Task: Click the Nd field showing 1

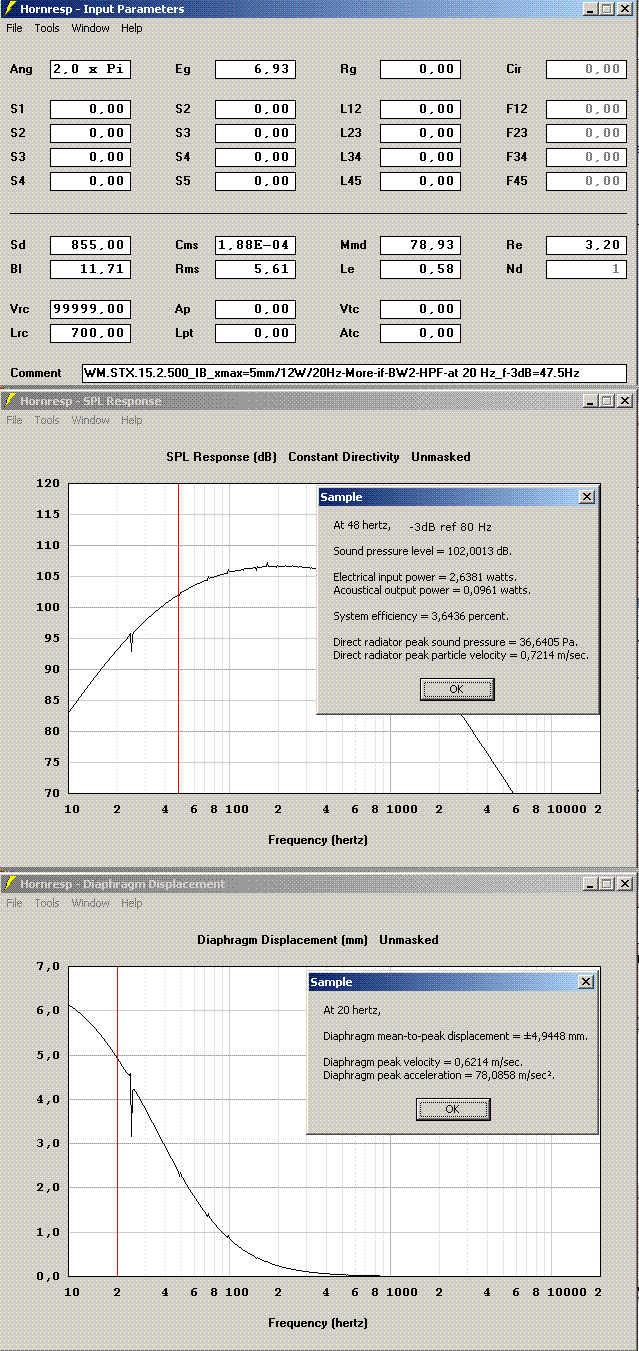Action: click(x=586, y=269)
